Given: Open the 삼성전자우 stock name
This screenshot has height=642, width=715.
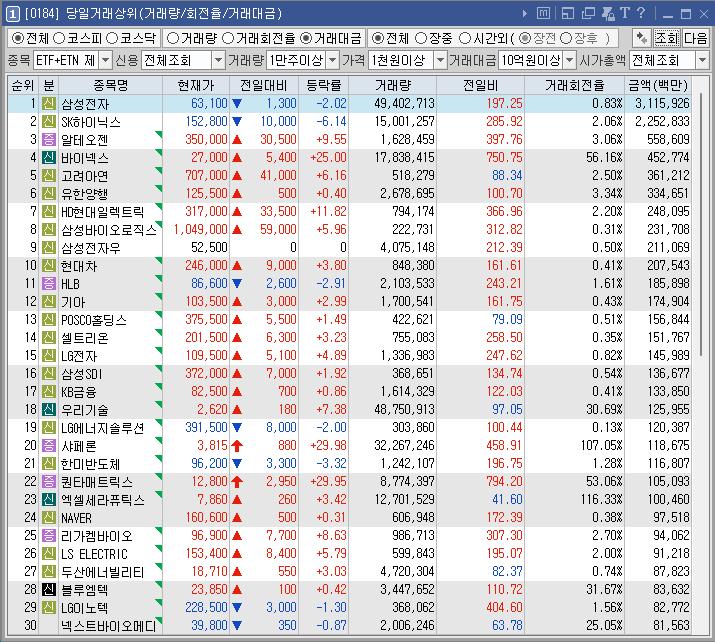Looking at the screenshot, I should pyautogui.click(x=91, y=248).
